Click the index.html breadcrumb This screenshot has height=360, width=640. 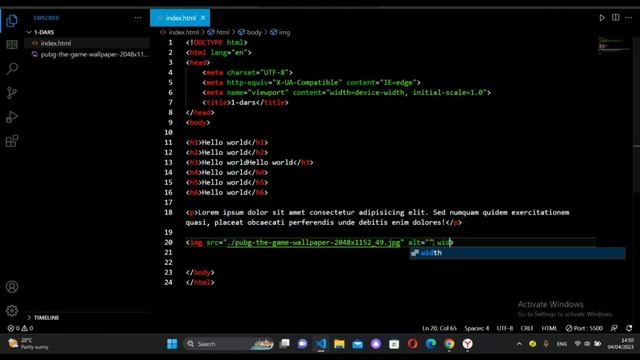180,32
